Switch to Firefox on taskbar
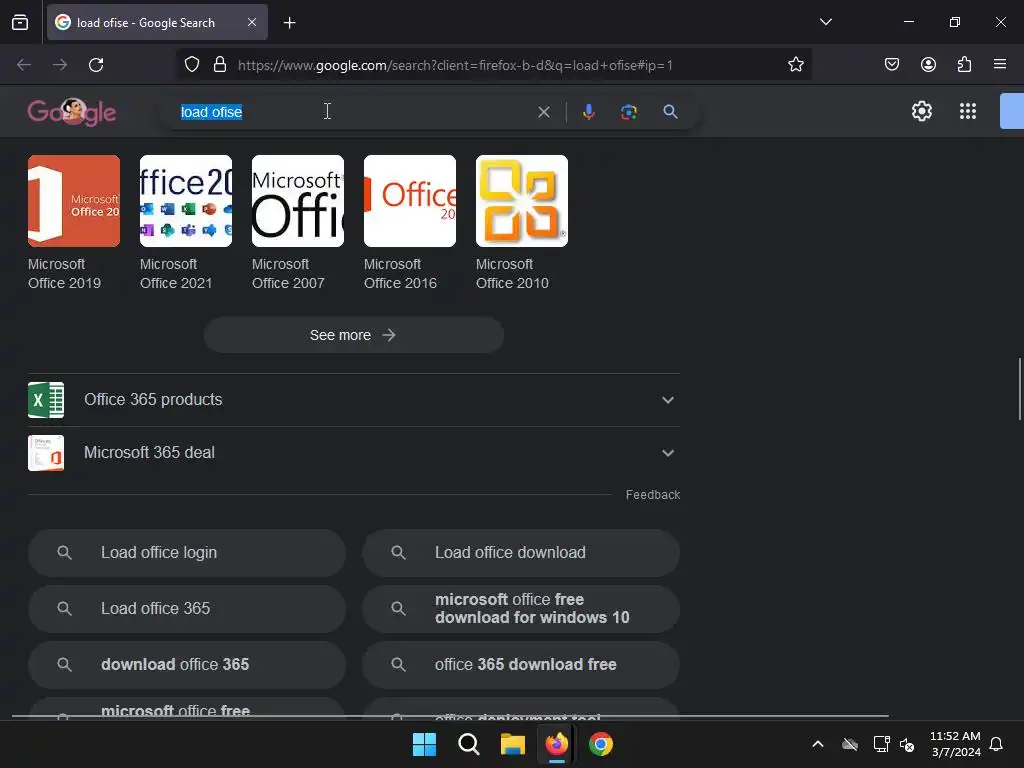 [x=556, y=744]
